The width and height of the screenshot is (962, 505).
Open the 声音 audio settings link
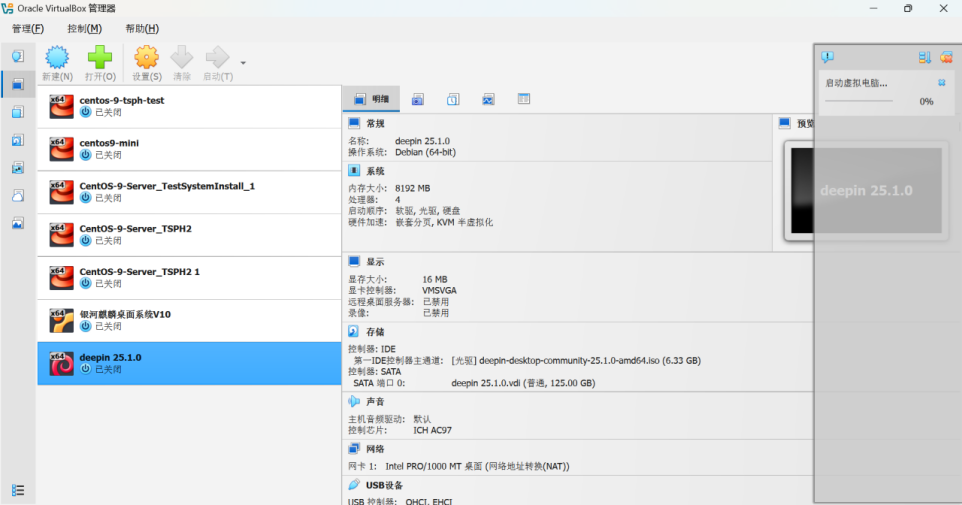[375, 402]
